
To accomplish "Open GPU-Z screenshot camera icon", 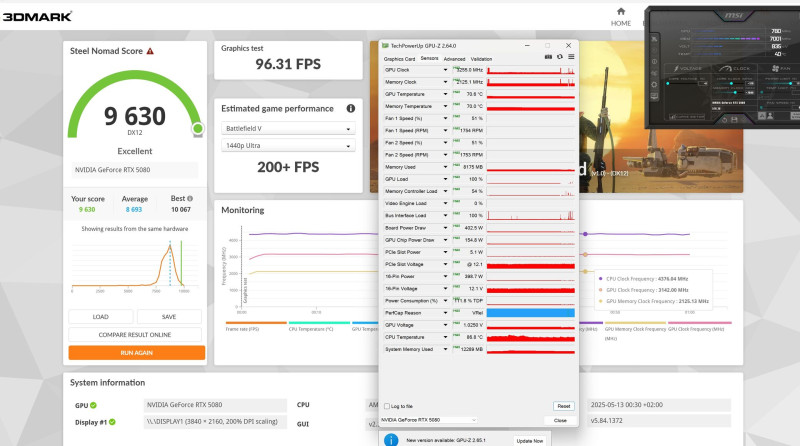I will 548,57.
